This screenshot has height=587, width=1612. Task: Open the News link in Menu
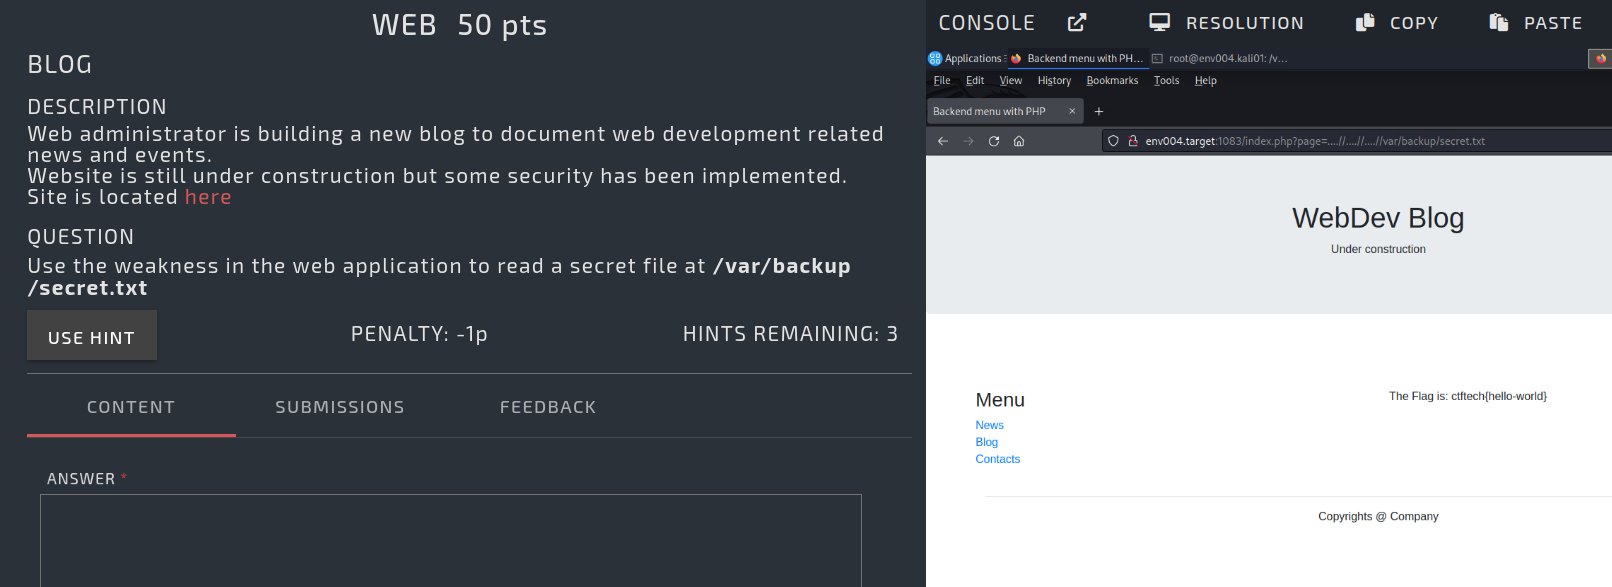pyautogui.click(x=989, y=425)
